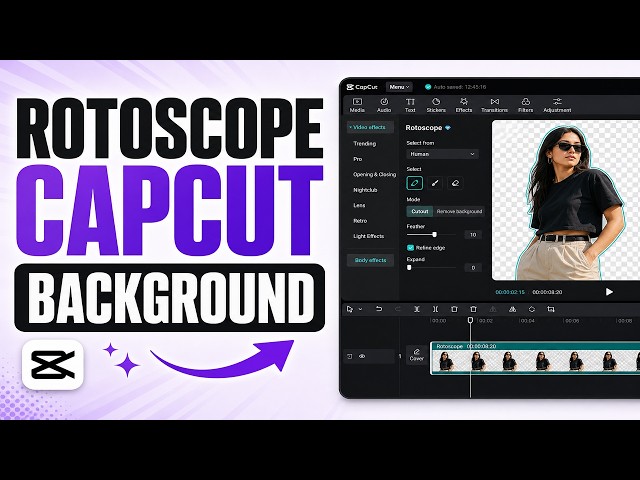Select the Nightclub effects category
The width and height of the screenshot is (640, 480).
point(365,190)
